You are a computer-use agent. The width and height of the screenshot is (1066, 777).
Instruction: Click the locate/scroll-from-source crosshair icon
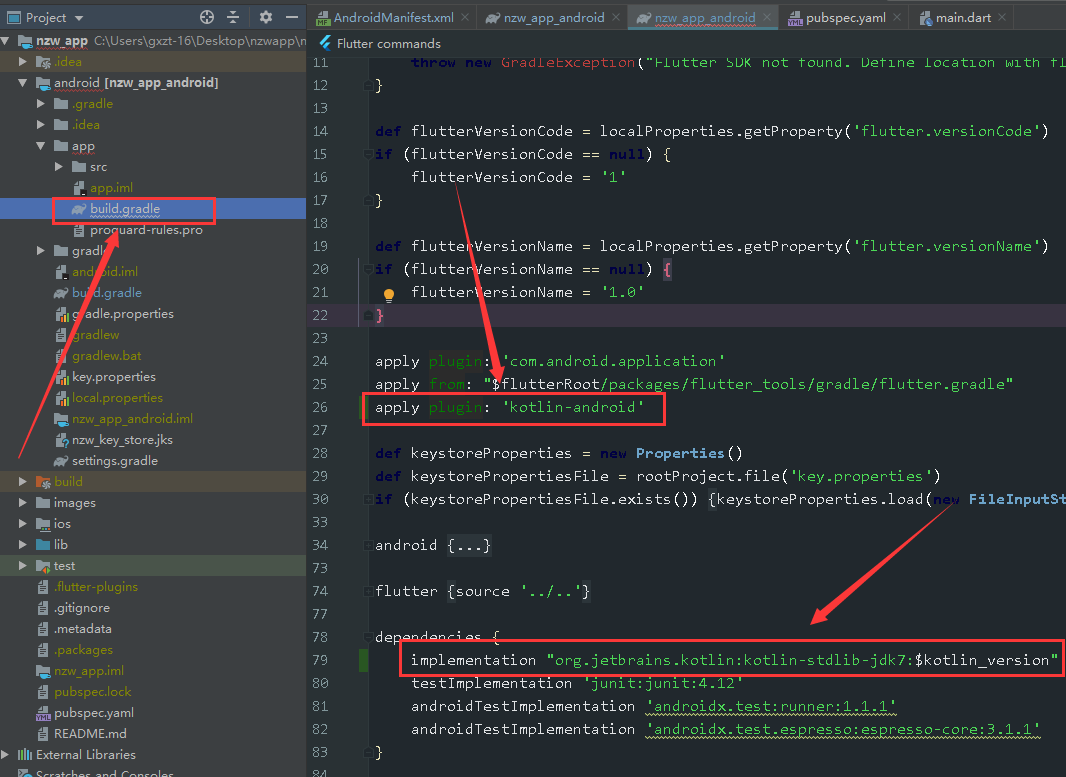click(207, 17)
